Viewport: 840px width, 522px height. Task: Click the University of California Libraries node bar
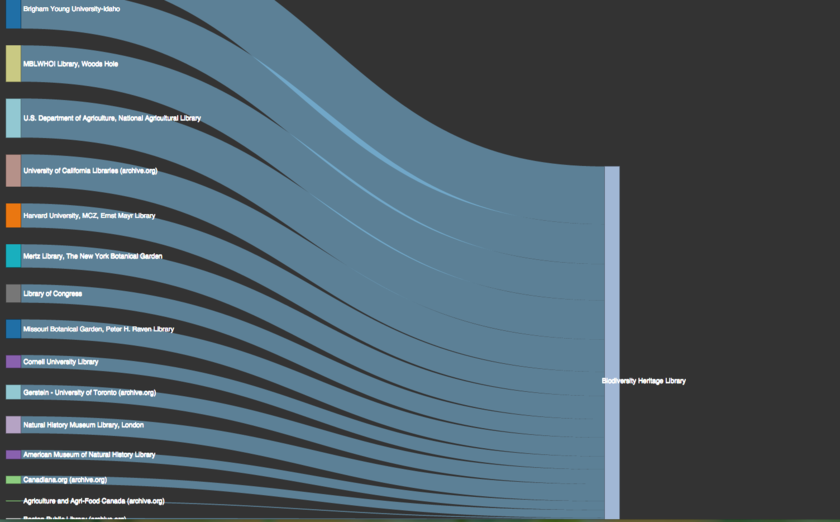[13, 171]
